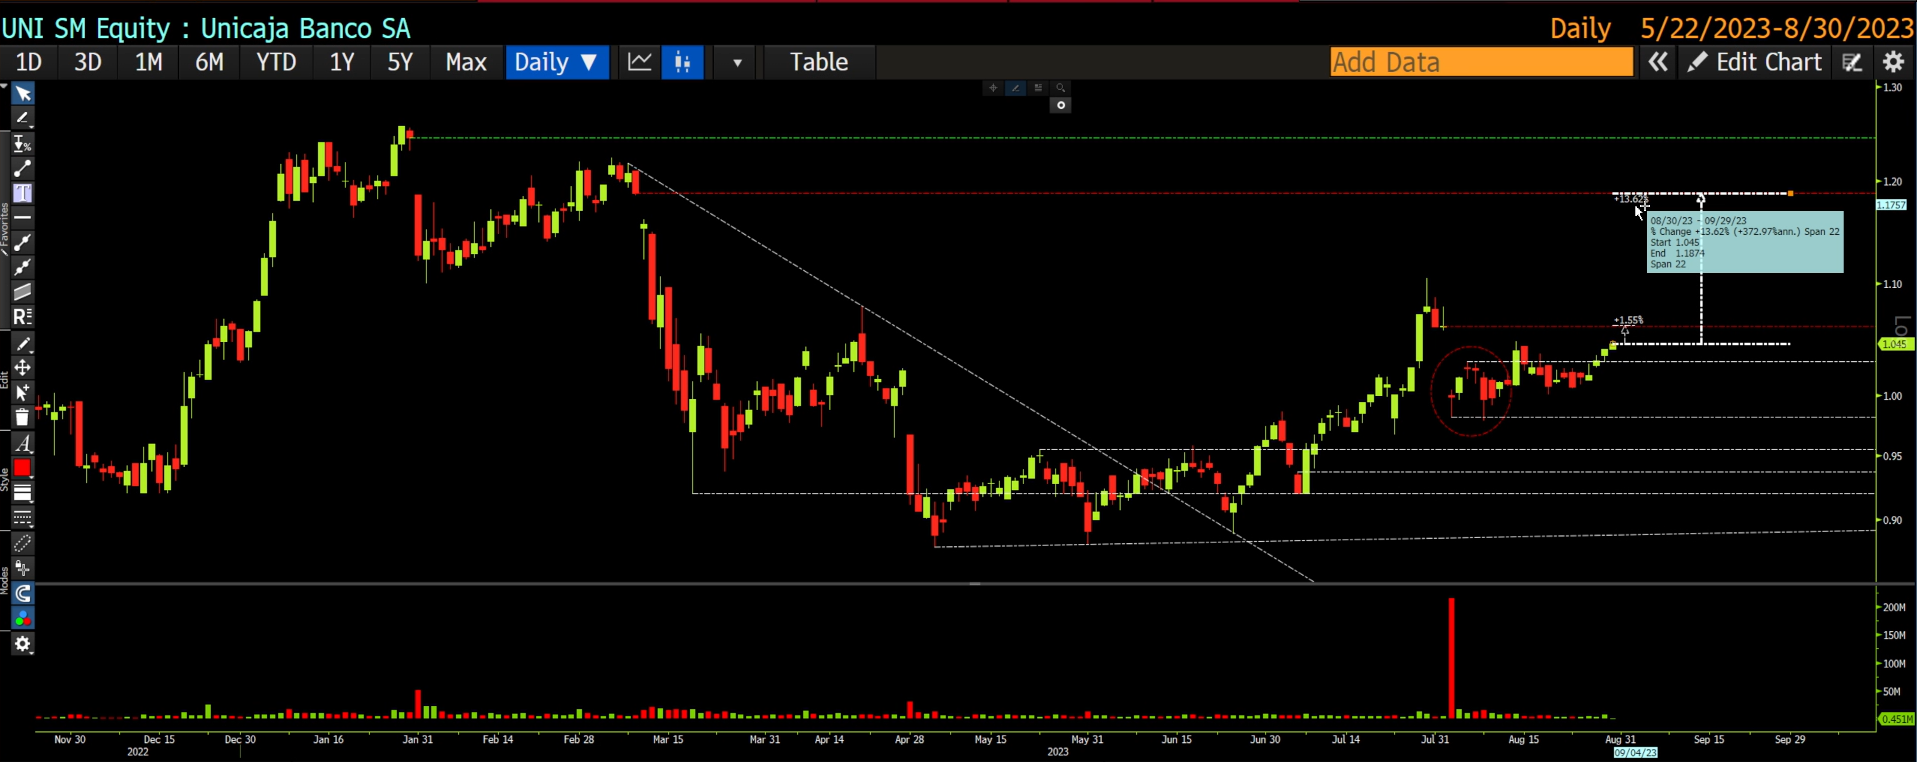Screen dimensions: 1917x762
Task: Choose the Max range
Action: coord(466,62)
